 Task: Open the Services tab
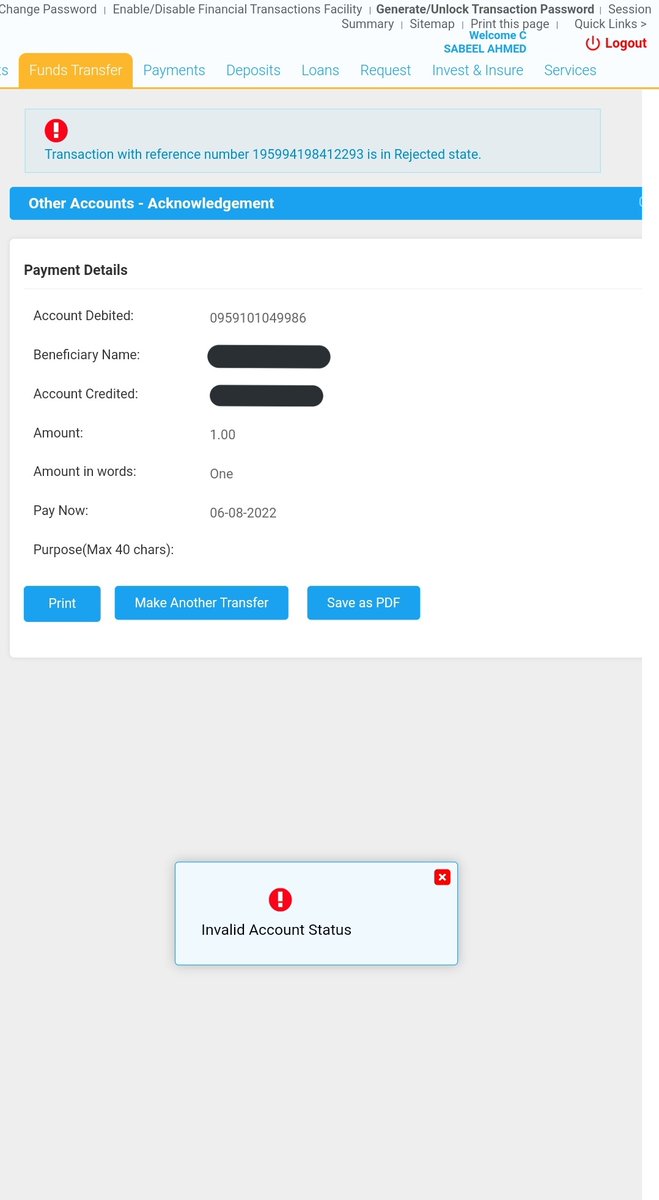pos(570,70)
